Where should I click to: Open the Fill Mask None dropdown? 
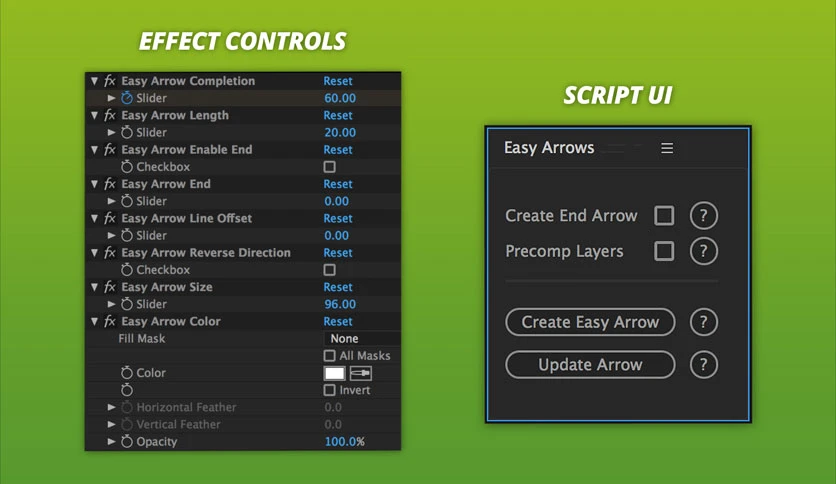[x=362, y=338]
